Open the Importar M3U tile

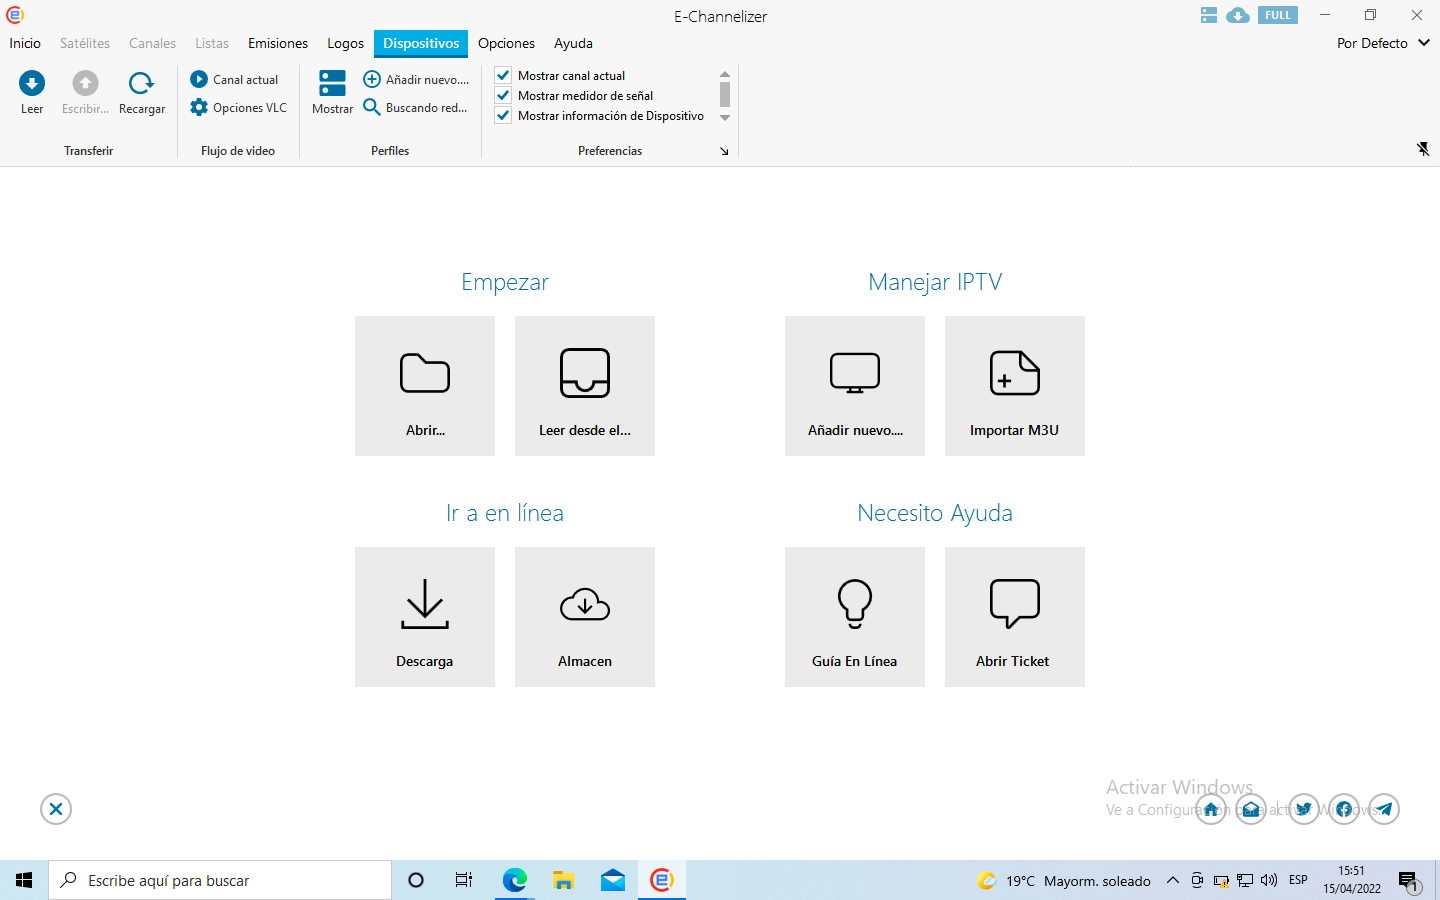click(x=1014, y=386)
